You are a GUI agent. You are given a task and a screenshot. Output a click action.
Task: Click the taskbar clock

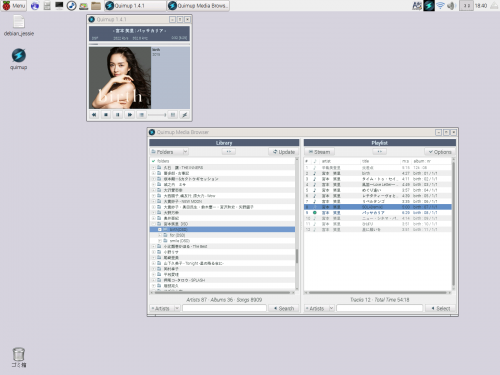tap(481, 6)
